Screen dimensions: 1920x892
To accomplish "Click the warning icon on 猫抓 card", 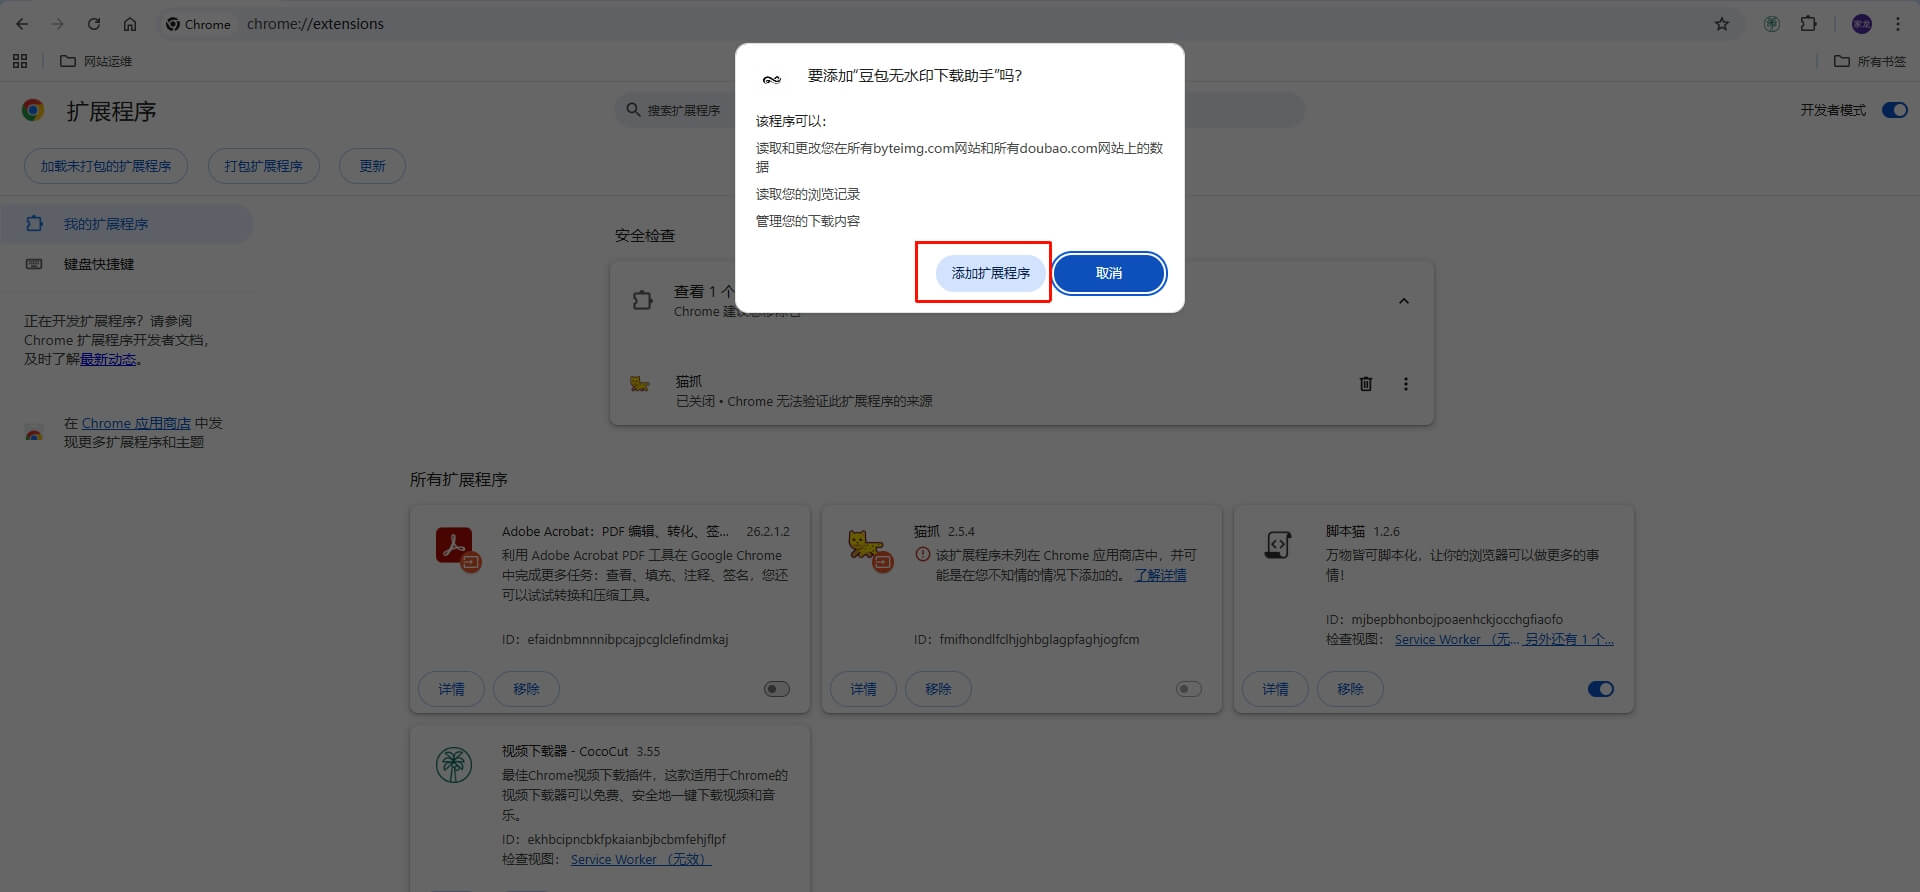I will [x=923, y=555].
